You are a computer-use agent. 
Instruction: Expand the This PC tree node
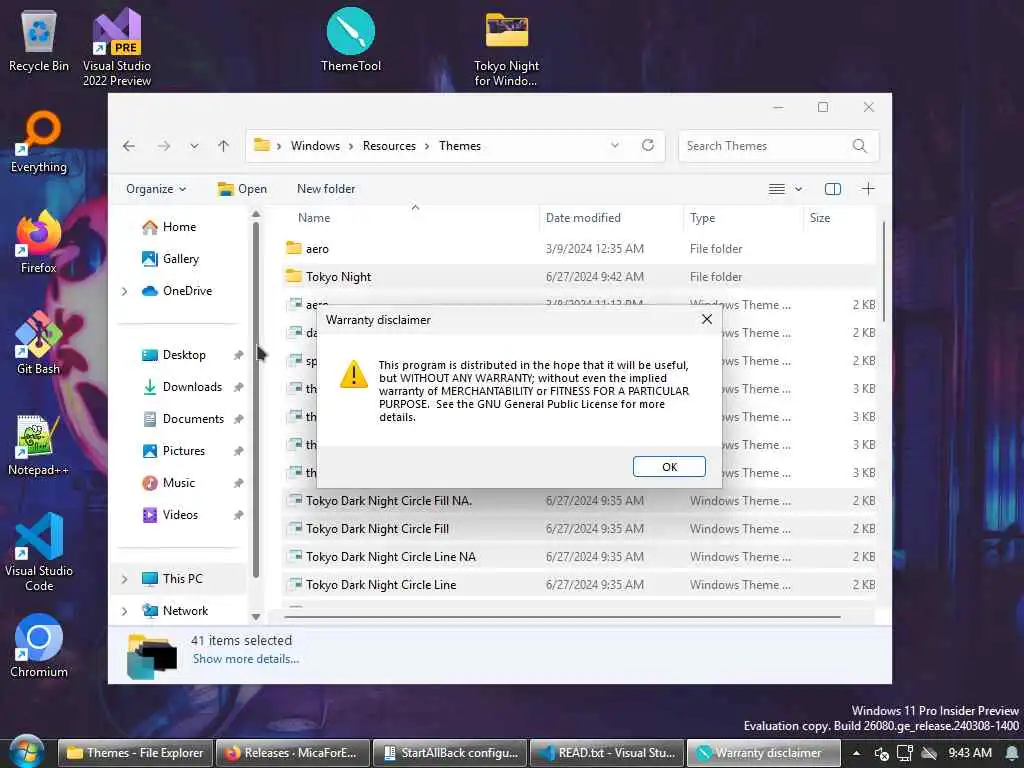(124, 579)
